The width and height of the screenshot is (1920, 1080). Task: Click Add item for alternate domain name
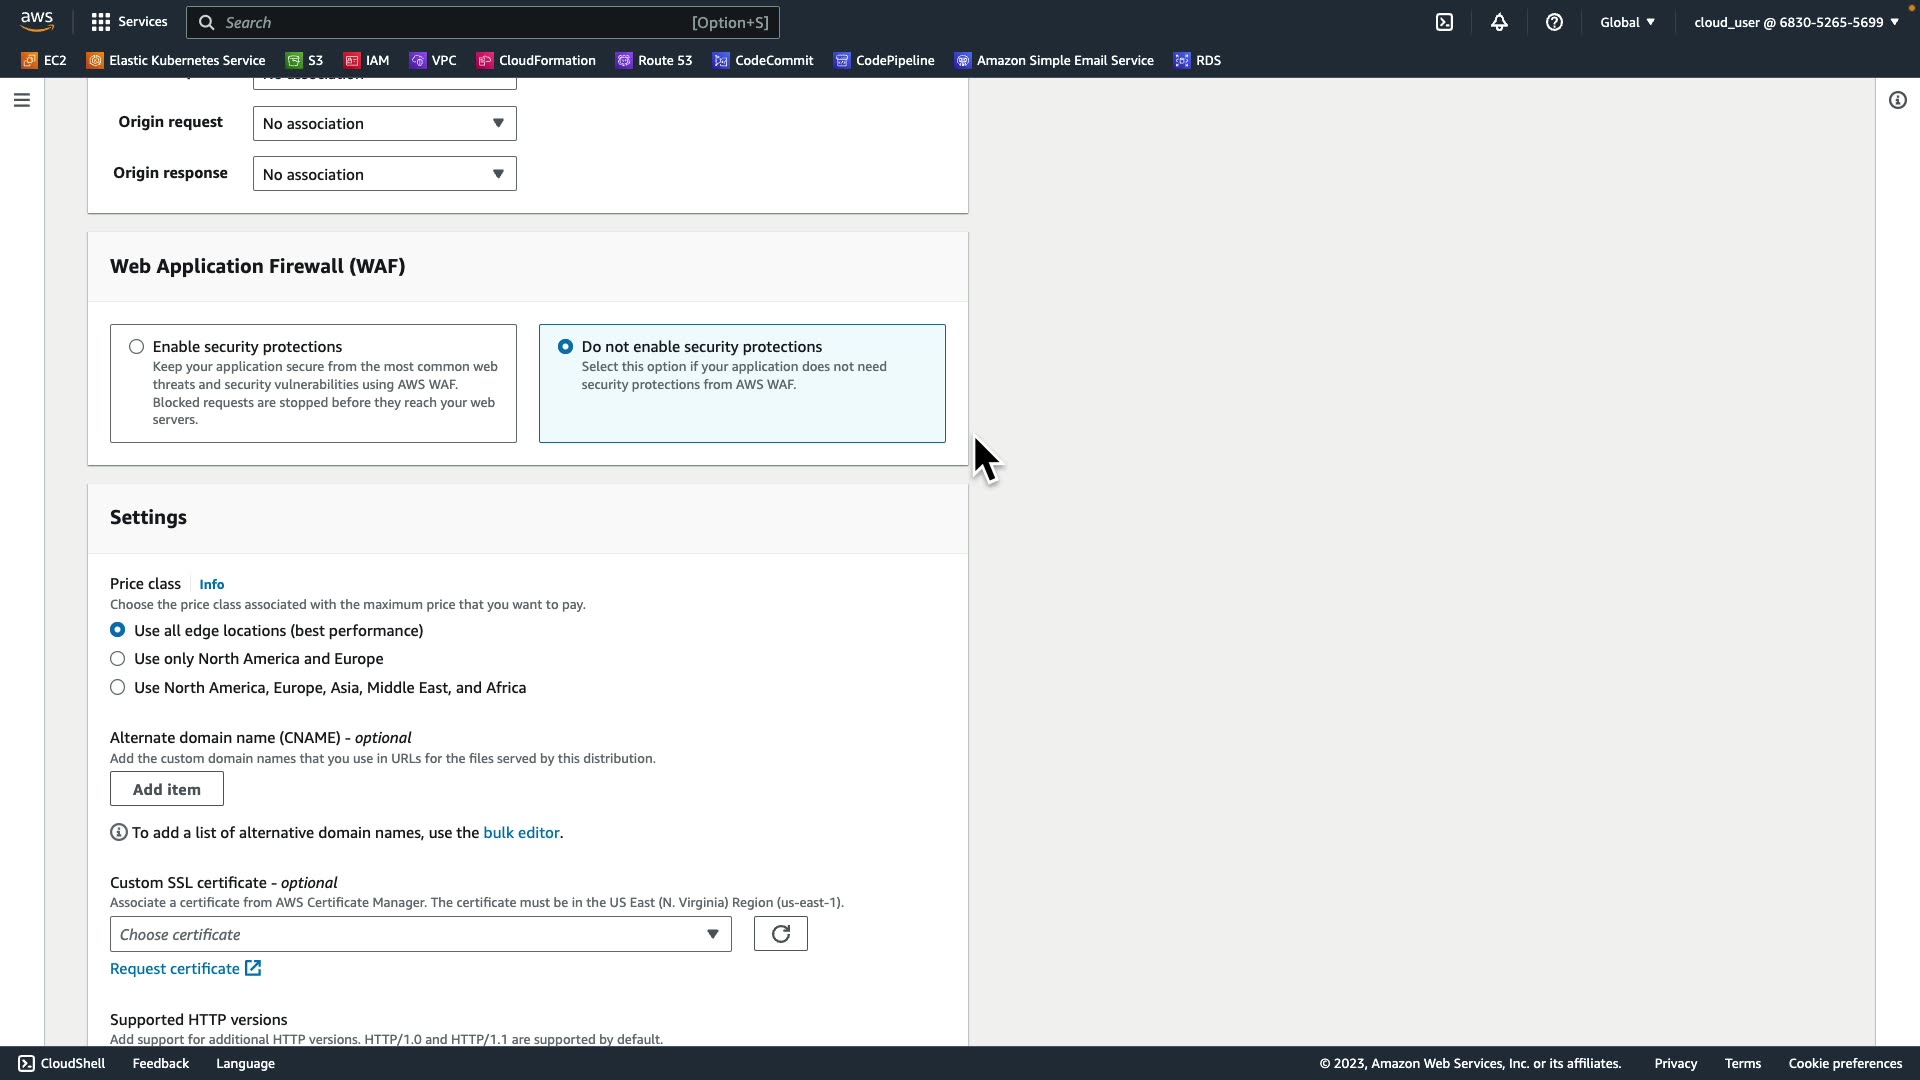pyautogui.click(x=167, y=789)
